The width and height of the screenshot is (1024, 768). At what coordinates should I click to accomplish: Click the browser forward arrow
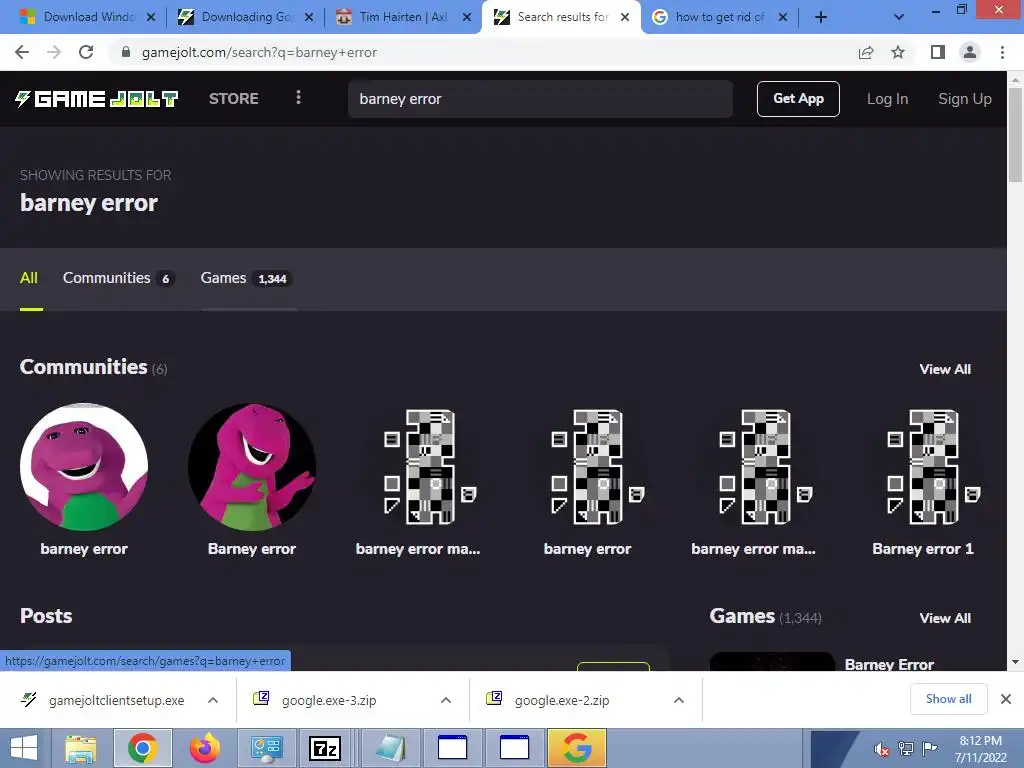54,52
